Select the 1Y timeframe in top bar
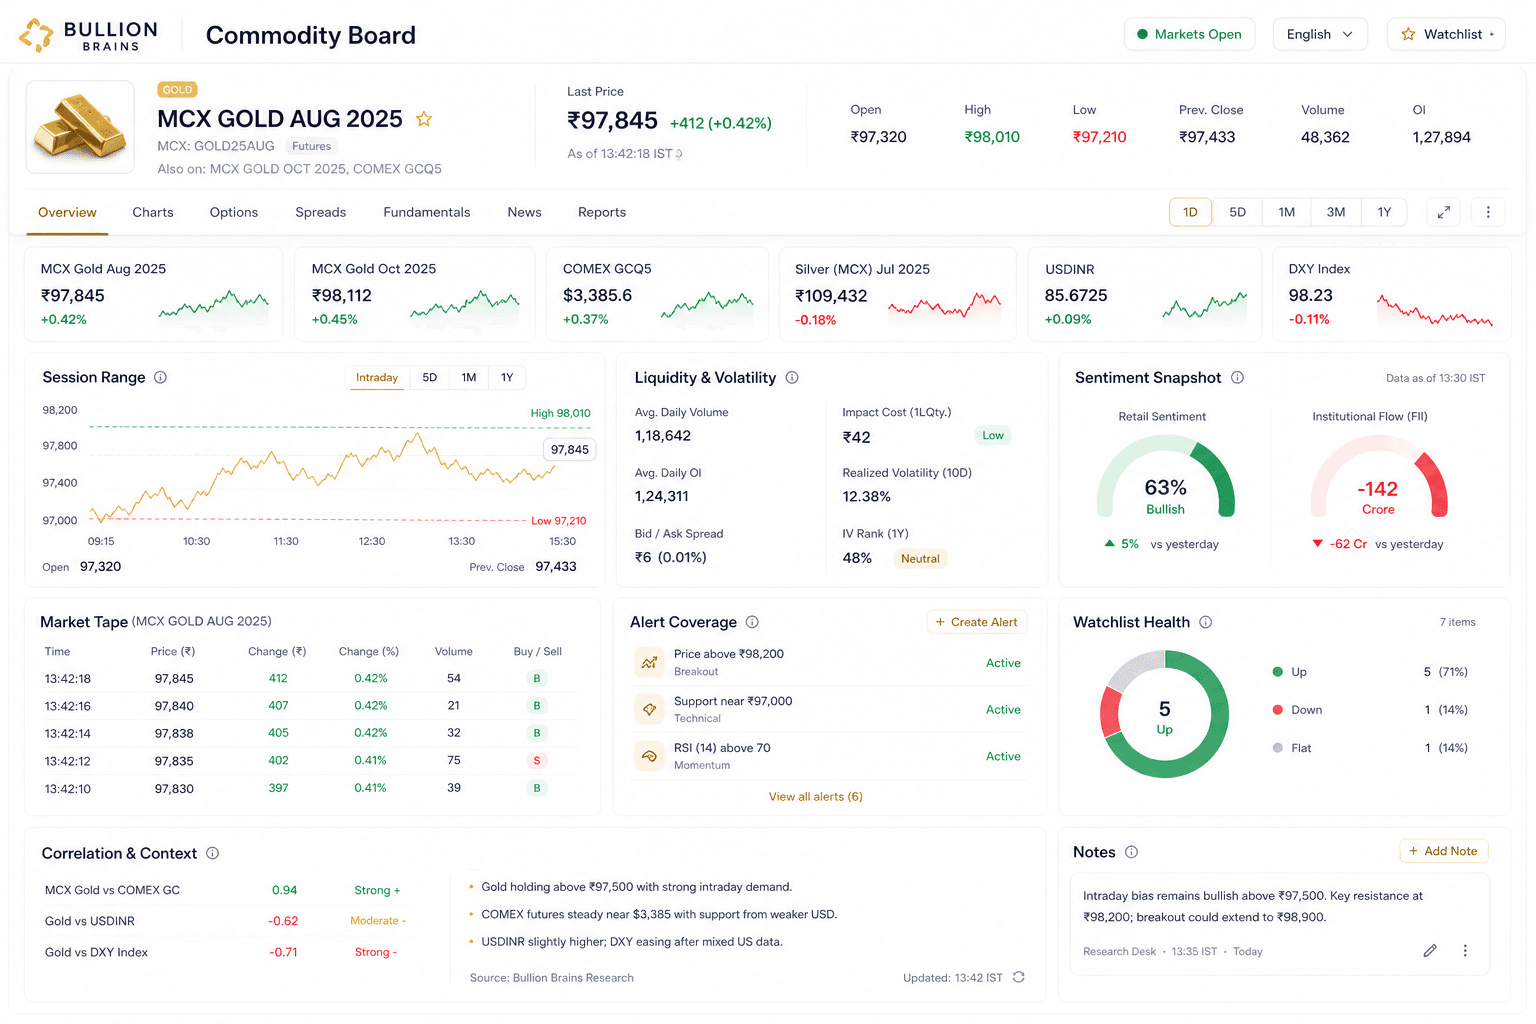 click(x=1384, y=212)
